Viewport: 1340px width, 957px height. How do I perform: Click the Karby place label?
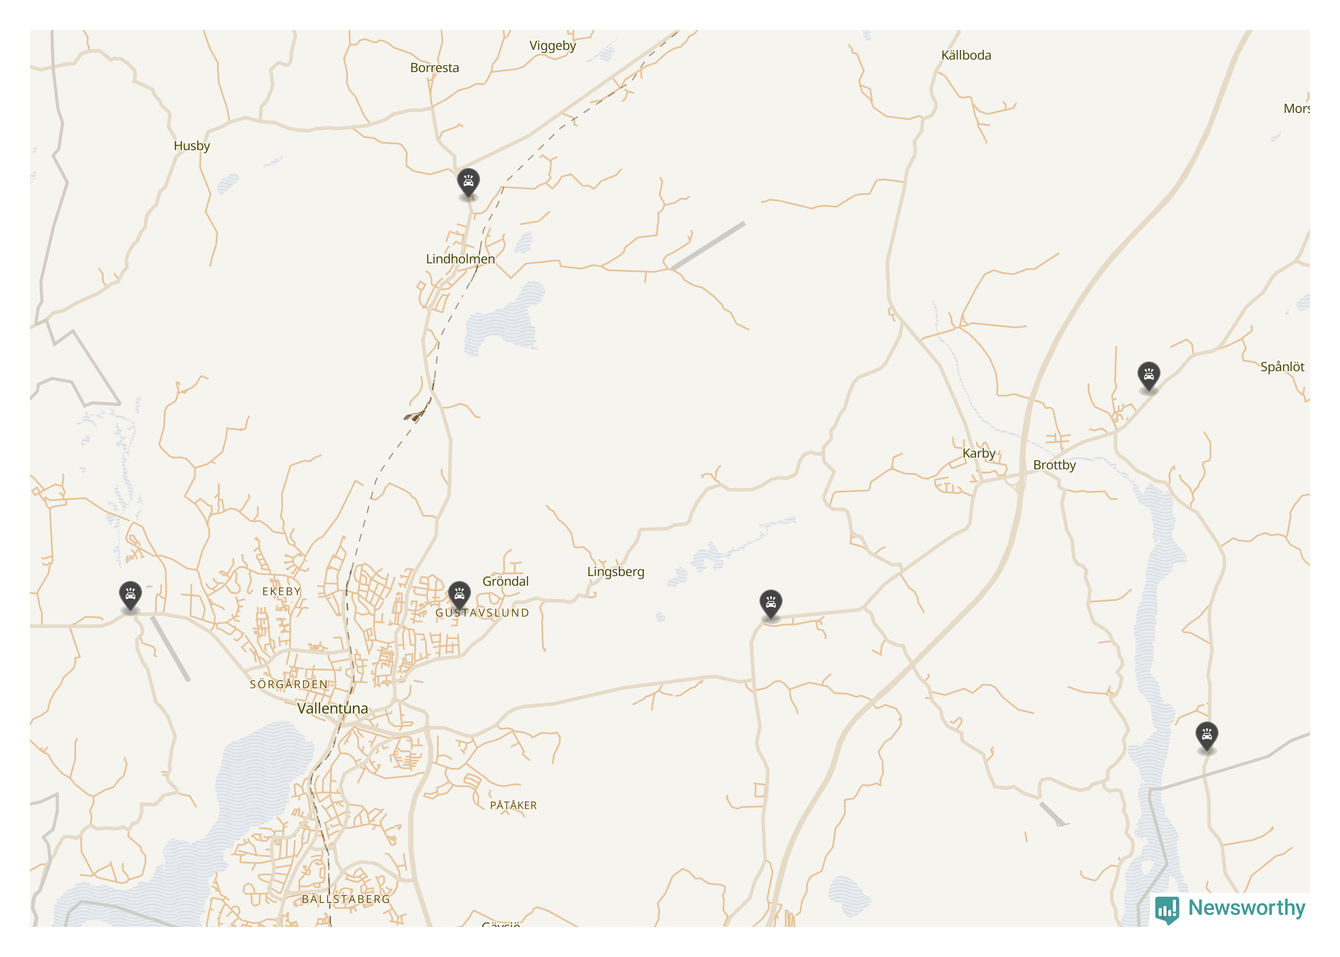979,453
